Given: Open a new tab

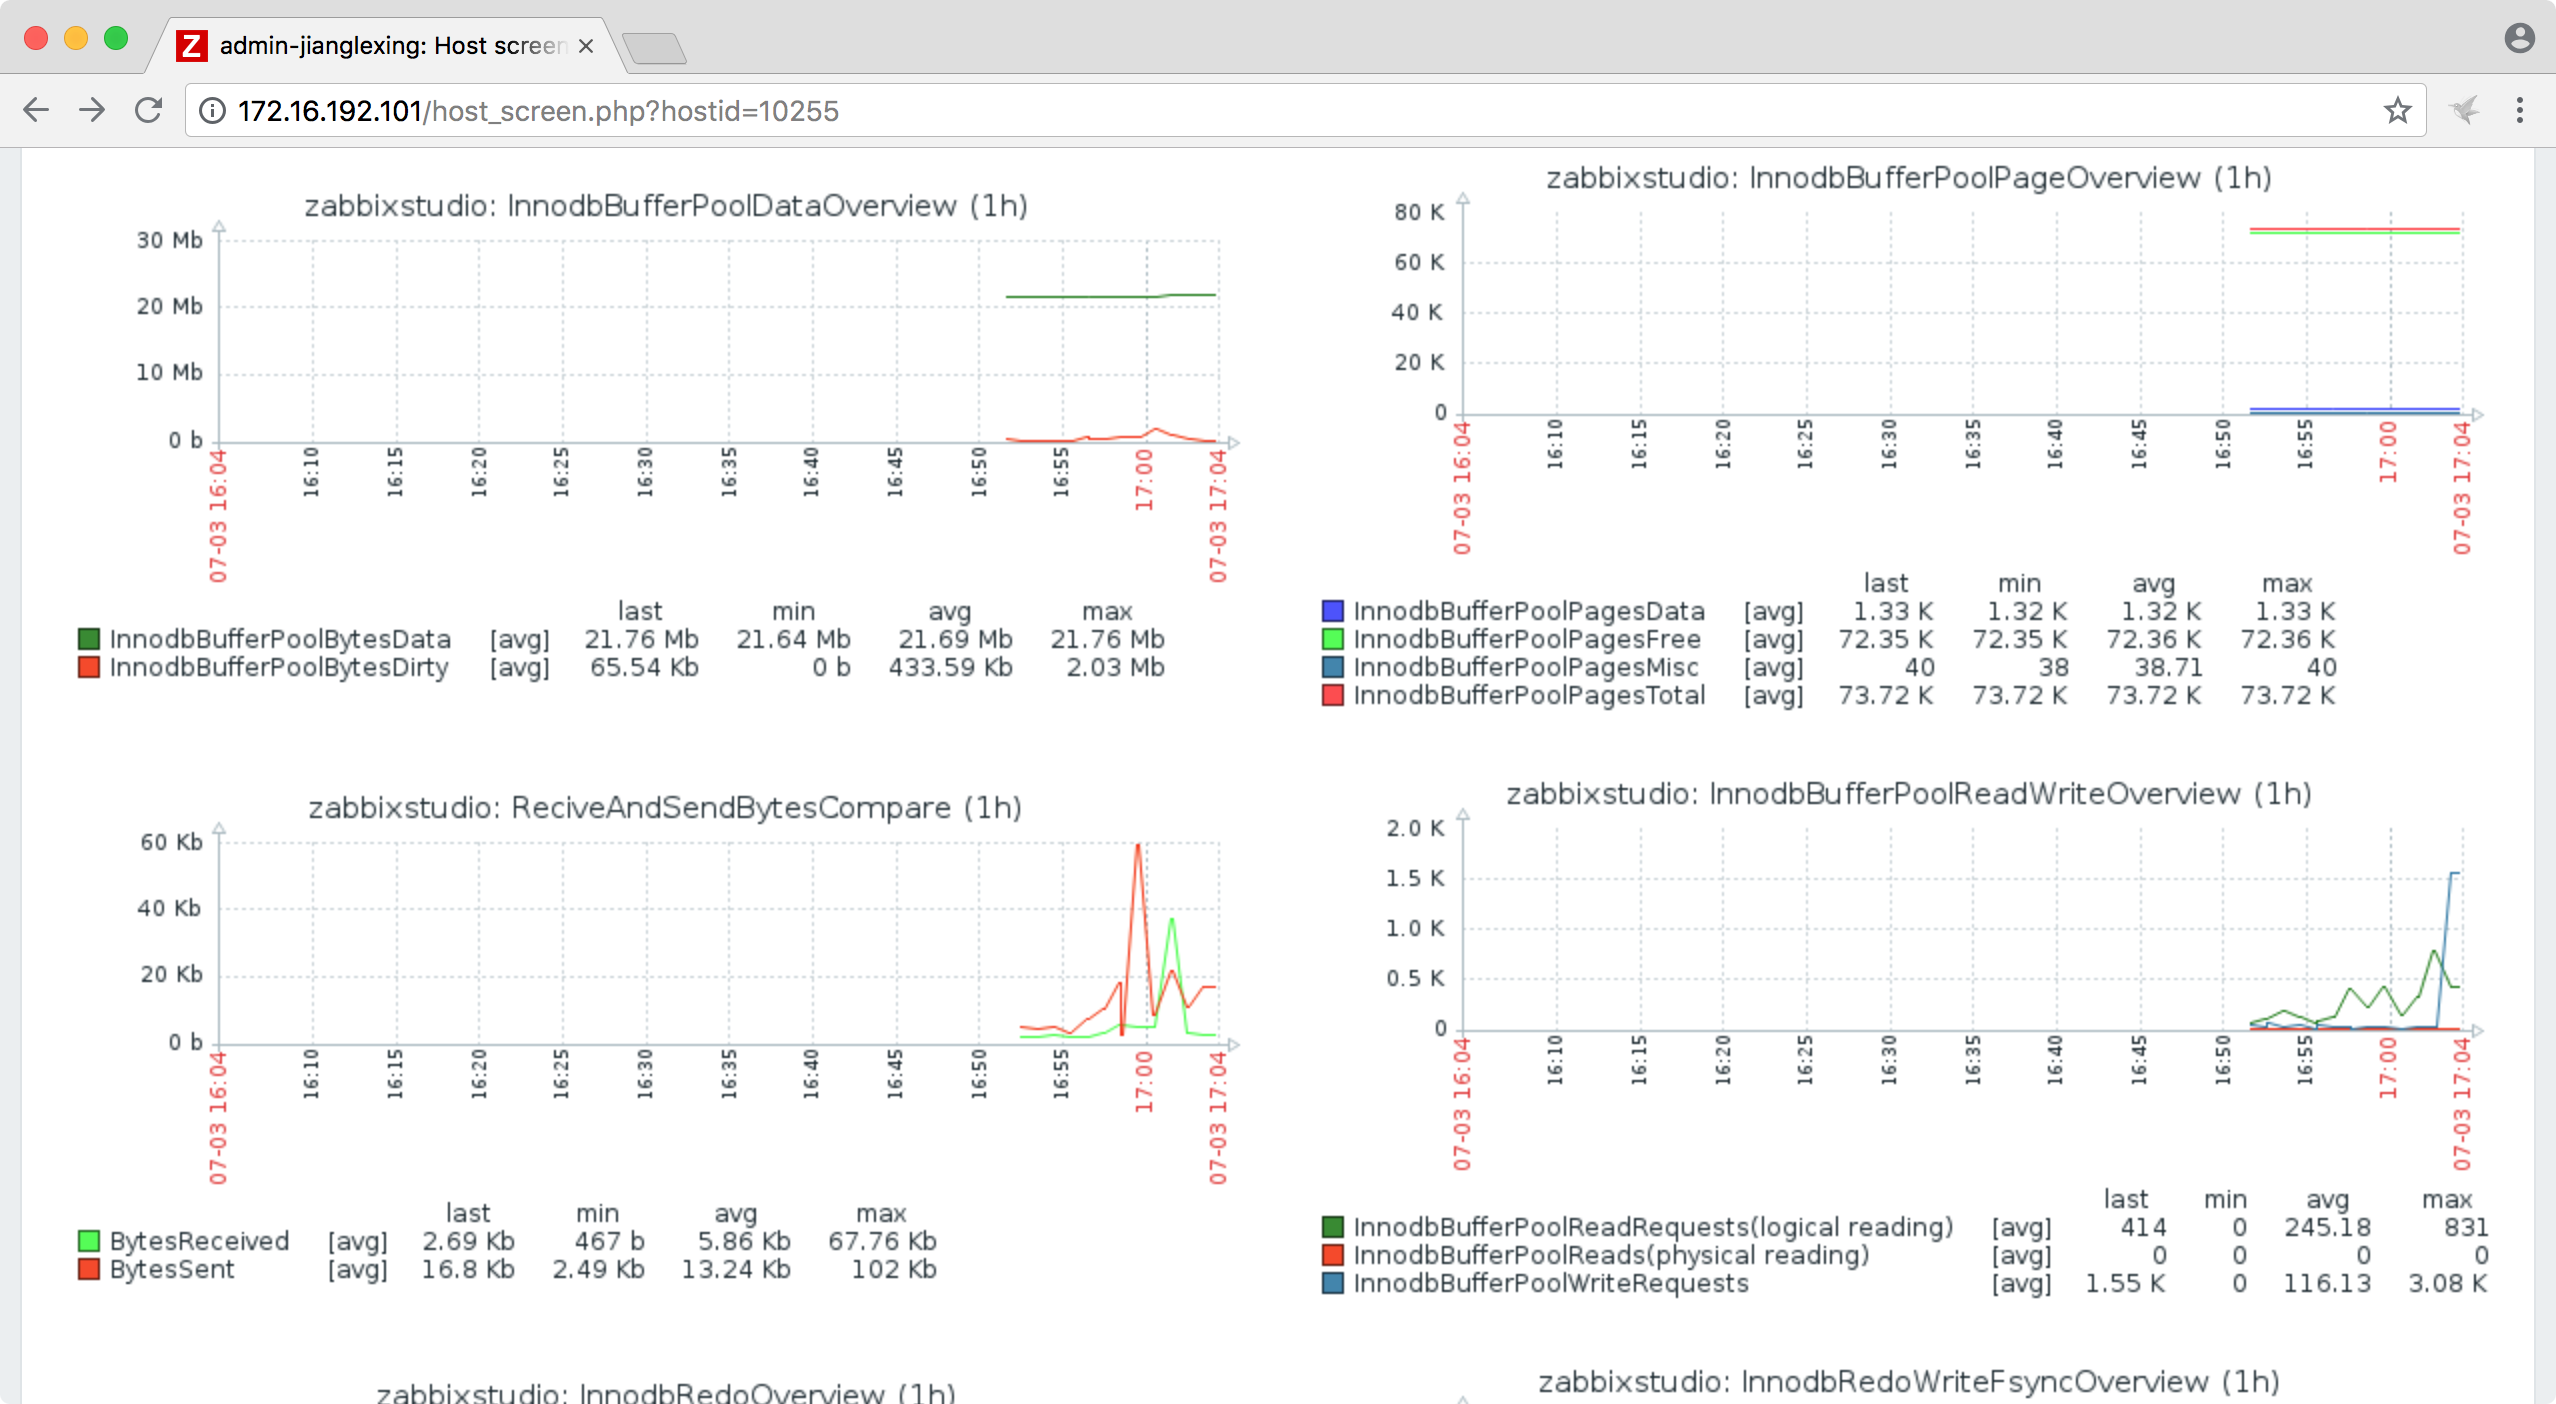Looking at the screenshot, I should (x=655, y=47).
